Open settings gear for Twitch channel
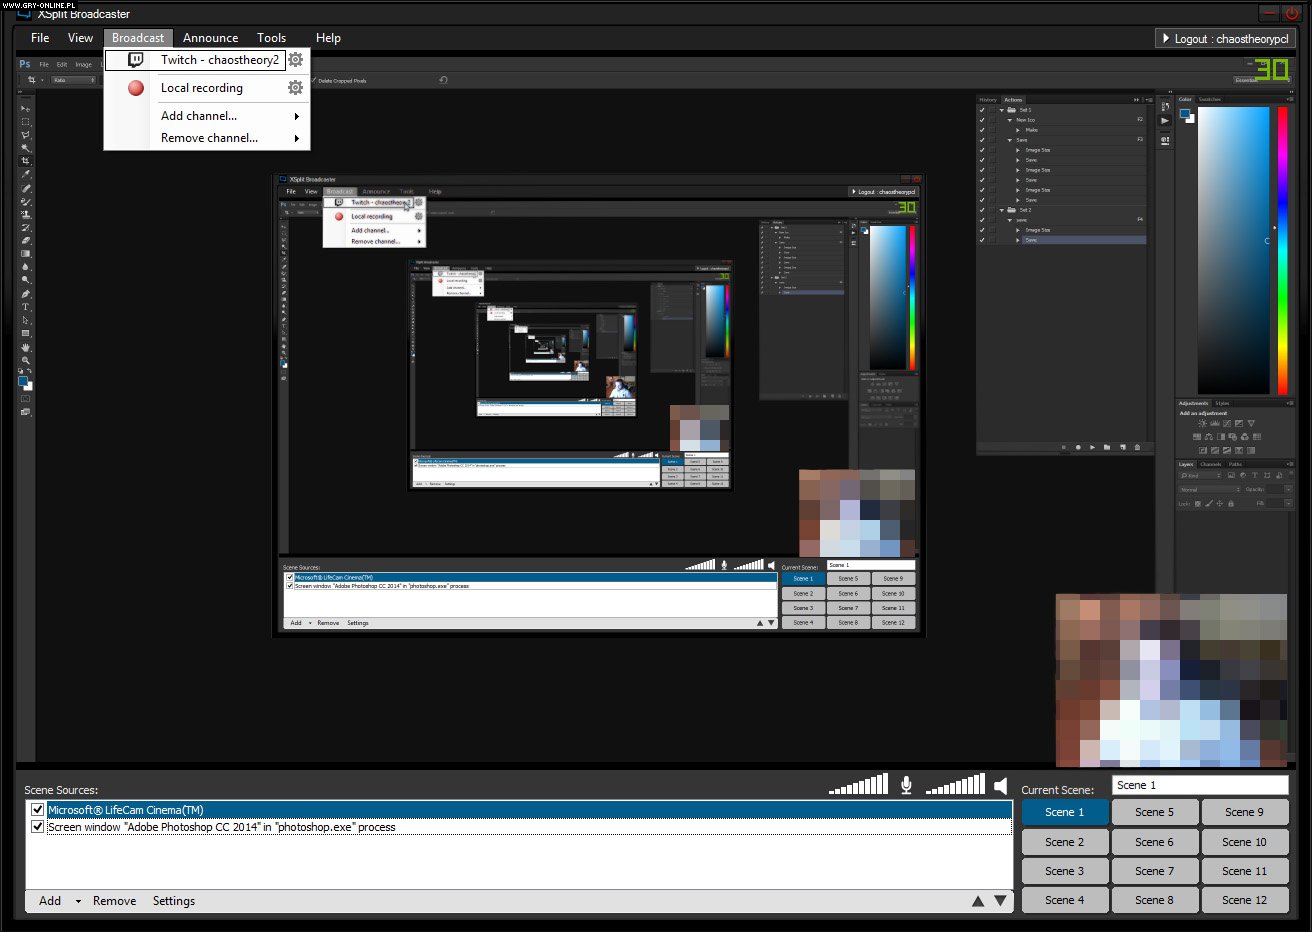Viewport: 1312px width, 932px height. click(295, 60)
